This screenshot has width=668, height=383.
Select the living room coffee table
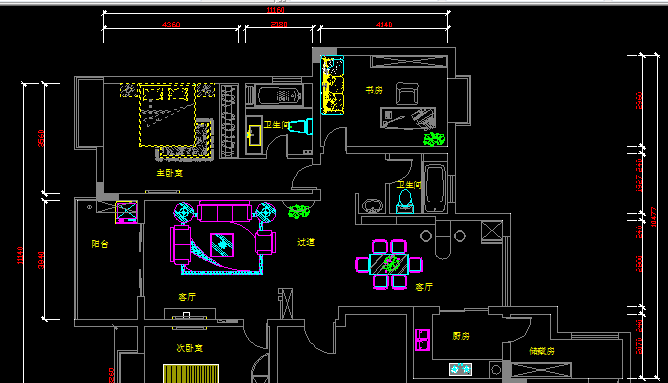222,245
